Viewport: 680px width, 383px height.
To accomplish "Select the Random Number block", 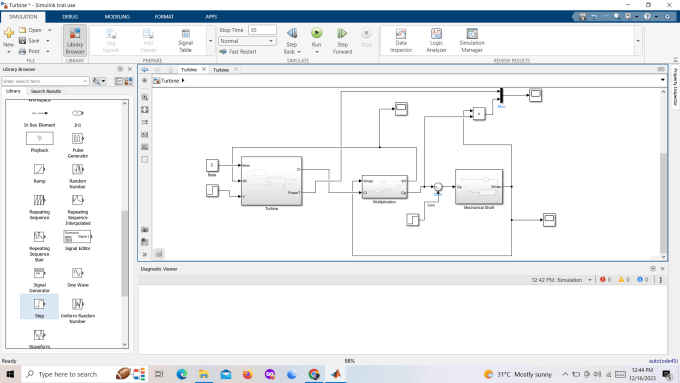I will coord(78,175).
